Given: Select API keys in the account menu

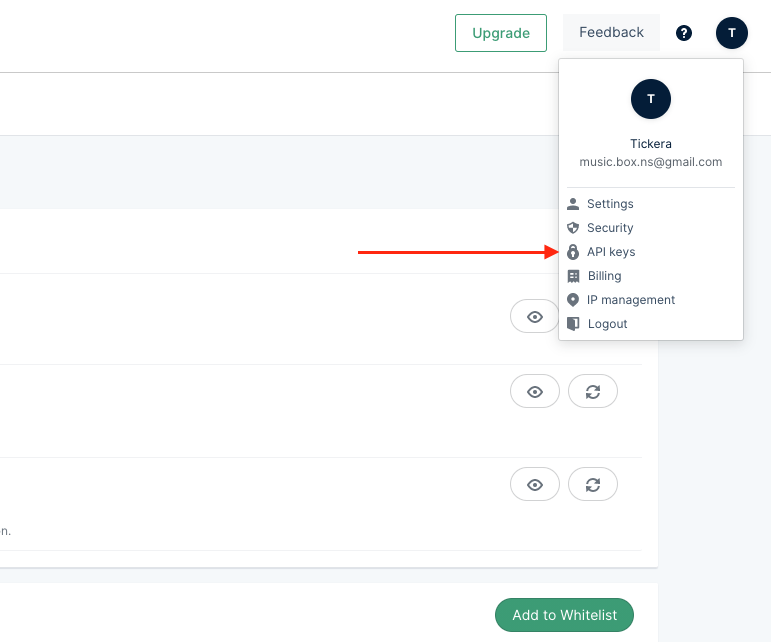Looking at the screenshot, I should [611, 252].
